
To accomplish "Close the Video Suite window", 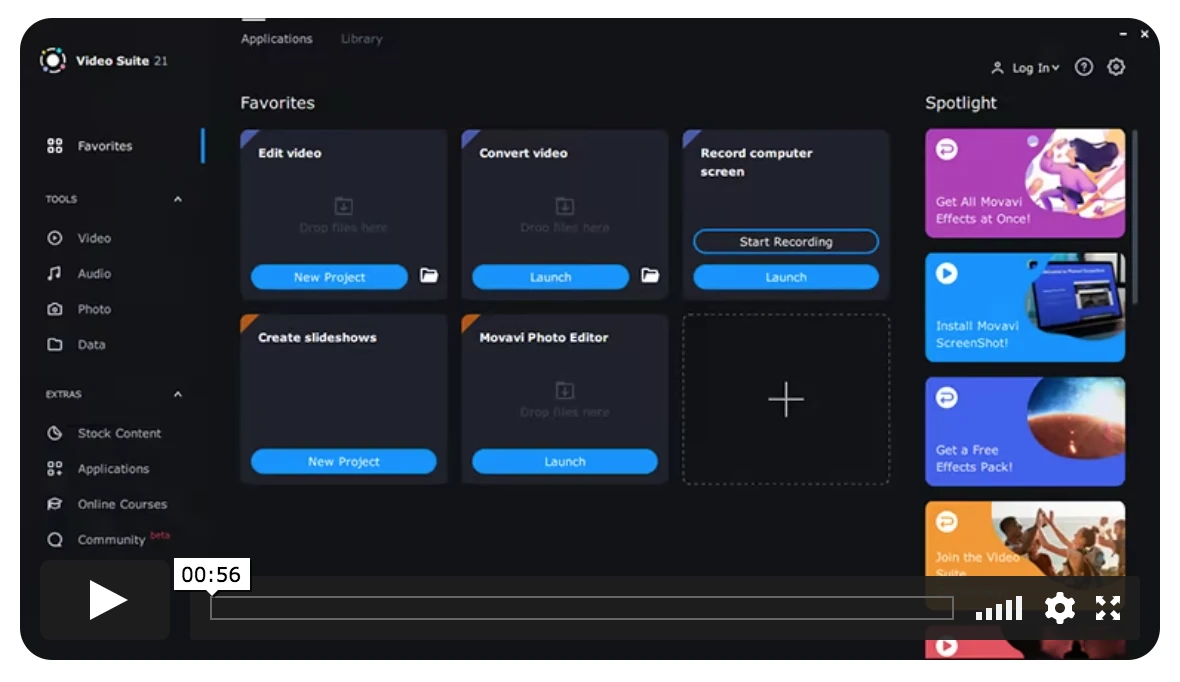I will point(1145,34).
